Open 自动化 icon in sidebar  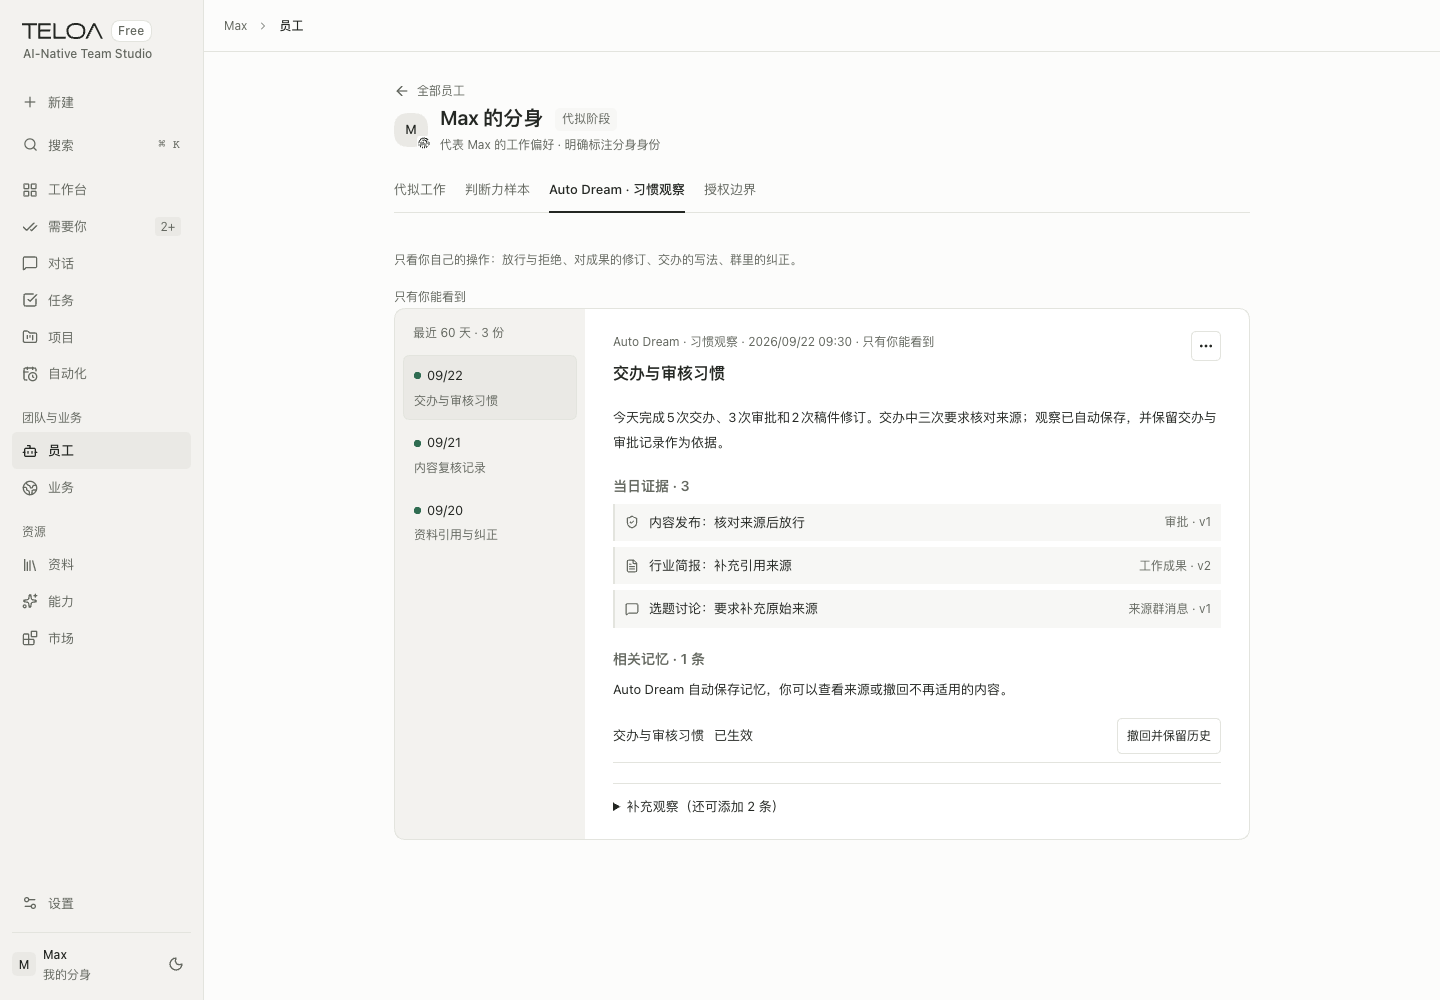tap(30, 374)
